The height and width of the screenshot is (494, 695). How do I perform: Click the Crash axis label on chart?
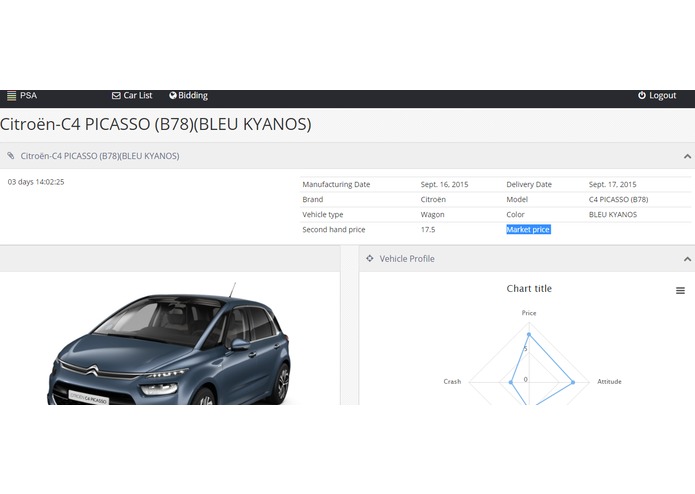pyautogui.click(x=452, y=381)
